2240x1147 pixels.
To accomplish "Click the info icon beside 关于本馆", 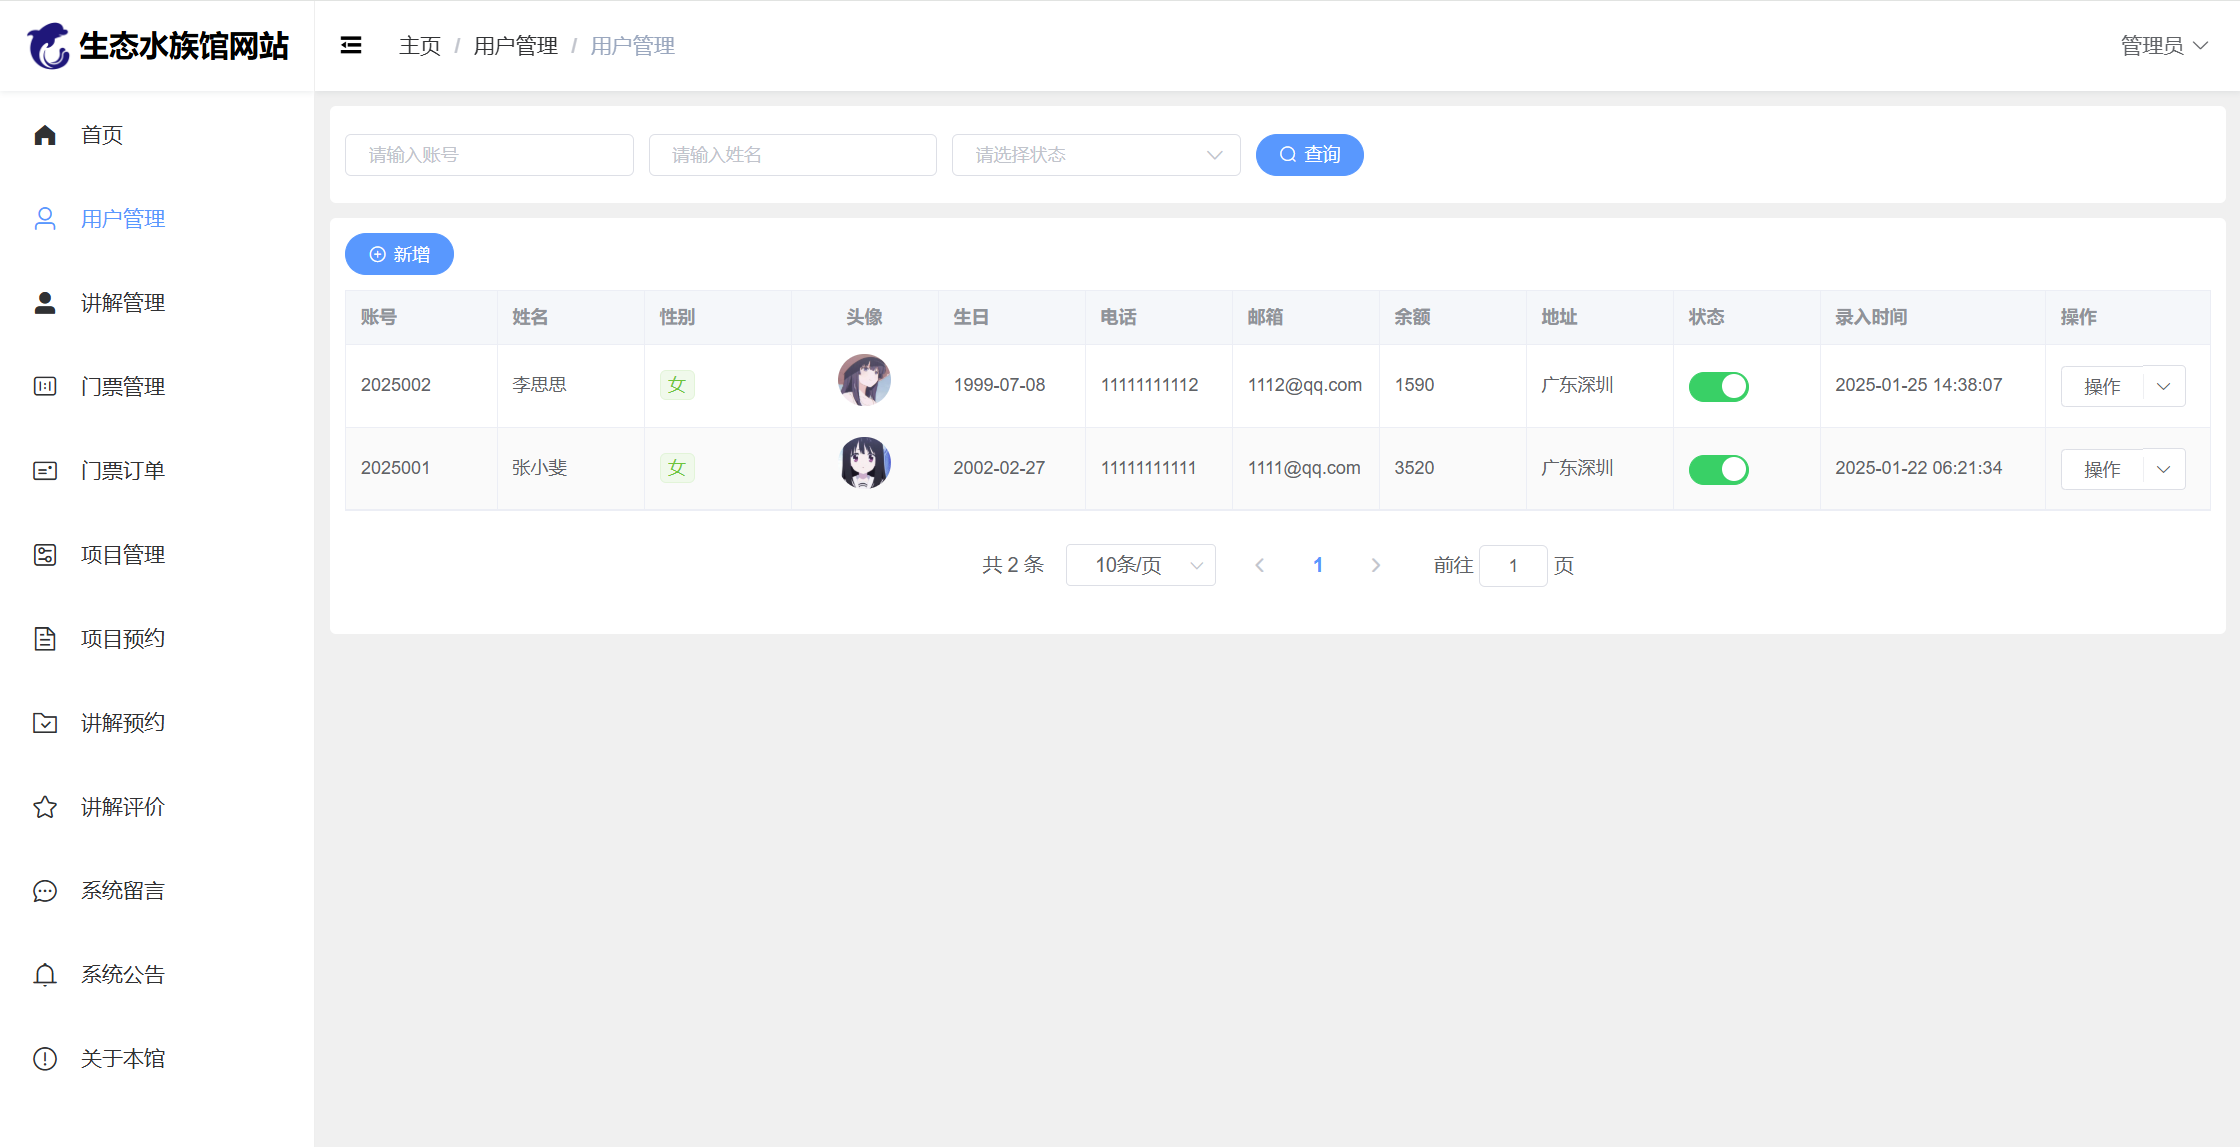I will click(x=45, y=1059).
